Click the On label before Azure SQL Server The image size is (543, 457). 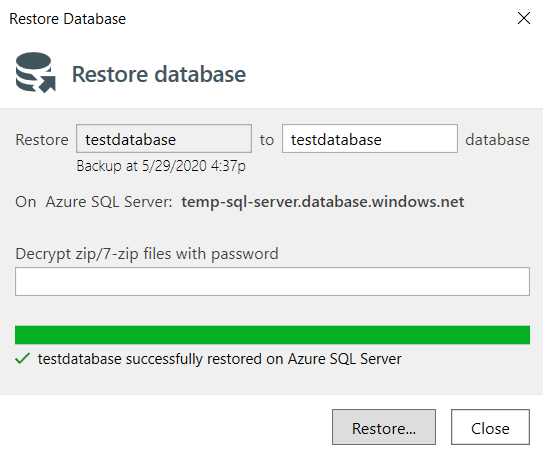tap(26, 202)
